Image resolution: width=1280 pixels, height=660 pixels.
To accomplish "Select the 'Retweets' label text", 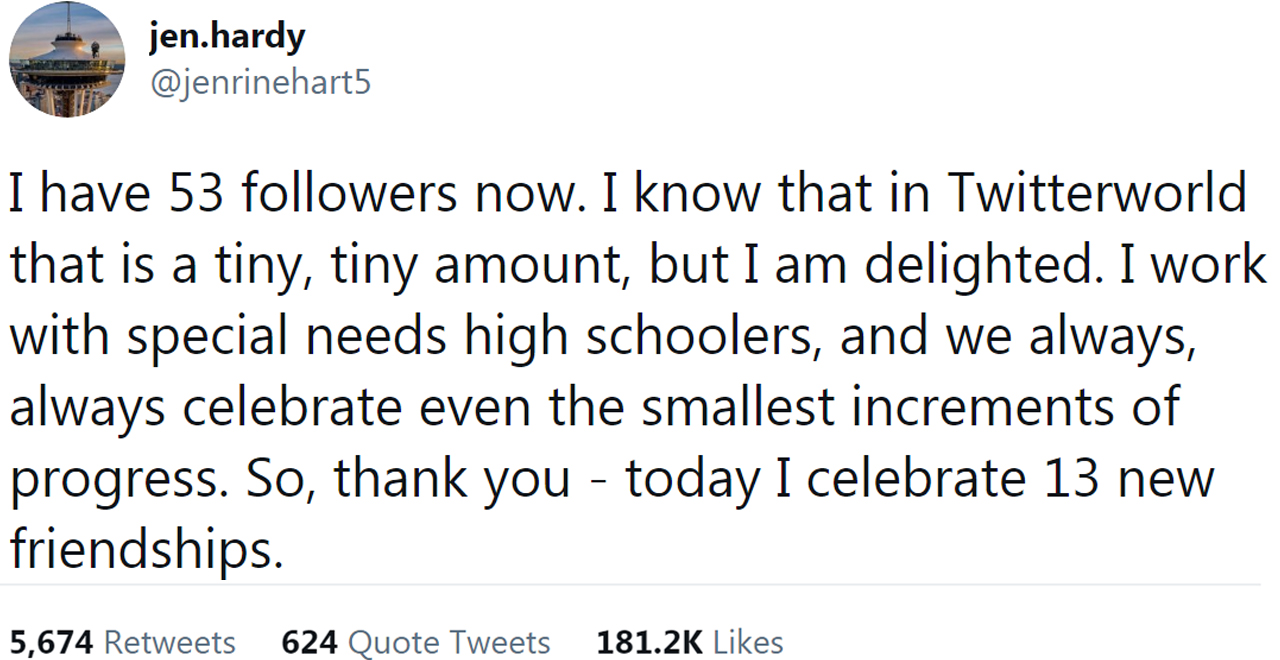I will (x=170, y=642).
